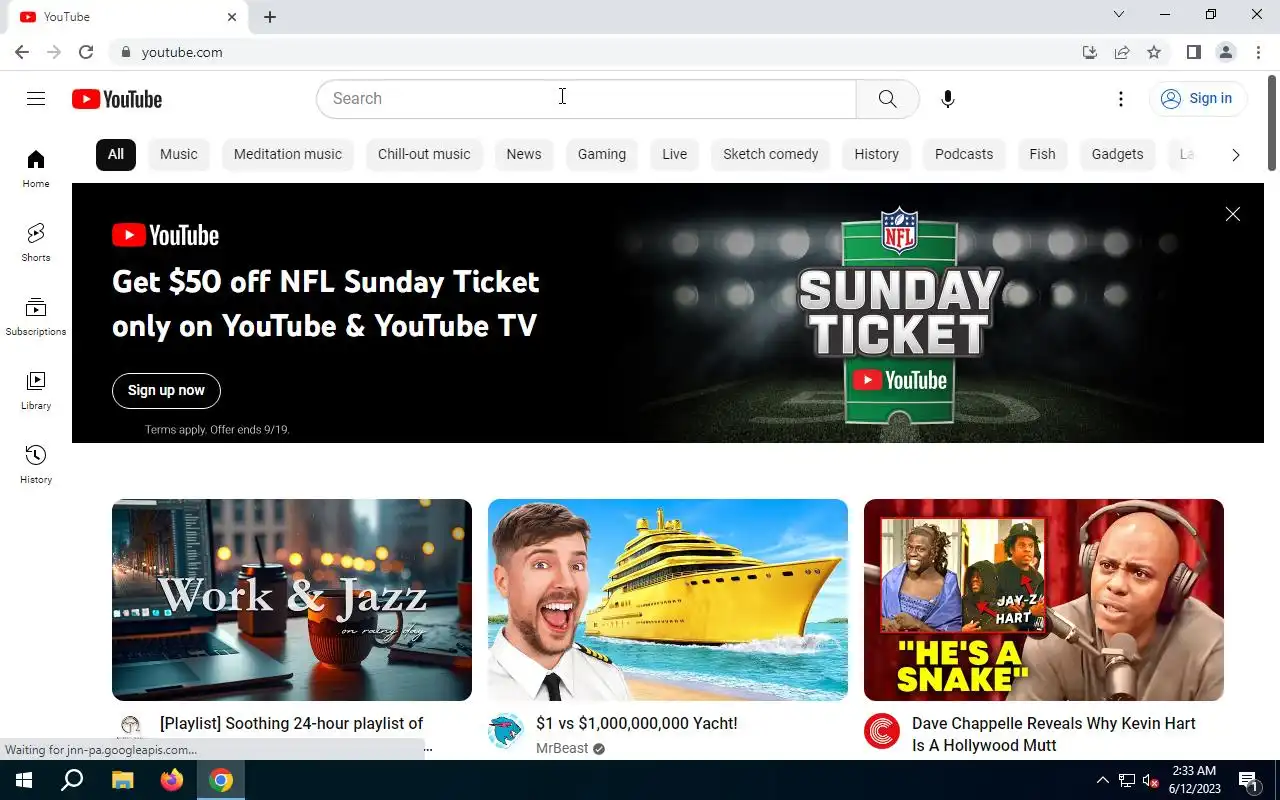
Task: Start voice search with microphone icon
Action: [948, 99]
